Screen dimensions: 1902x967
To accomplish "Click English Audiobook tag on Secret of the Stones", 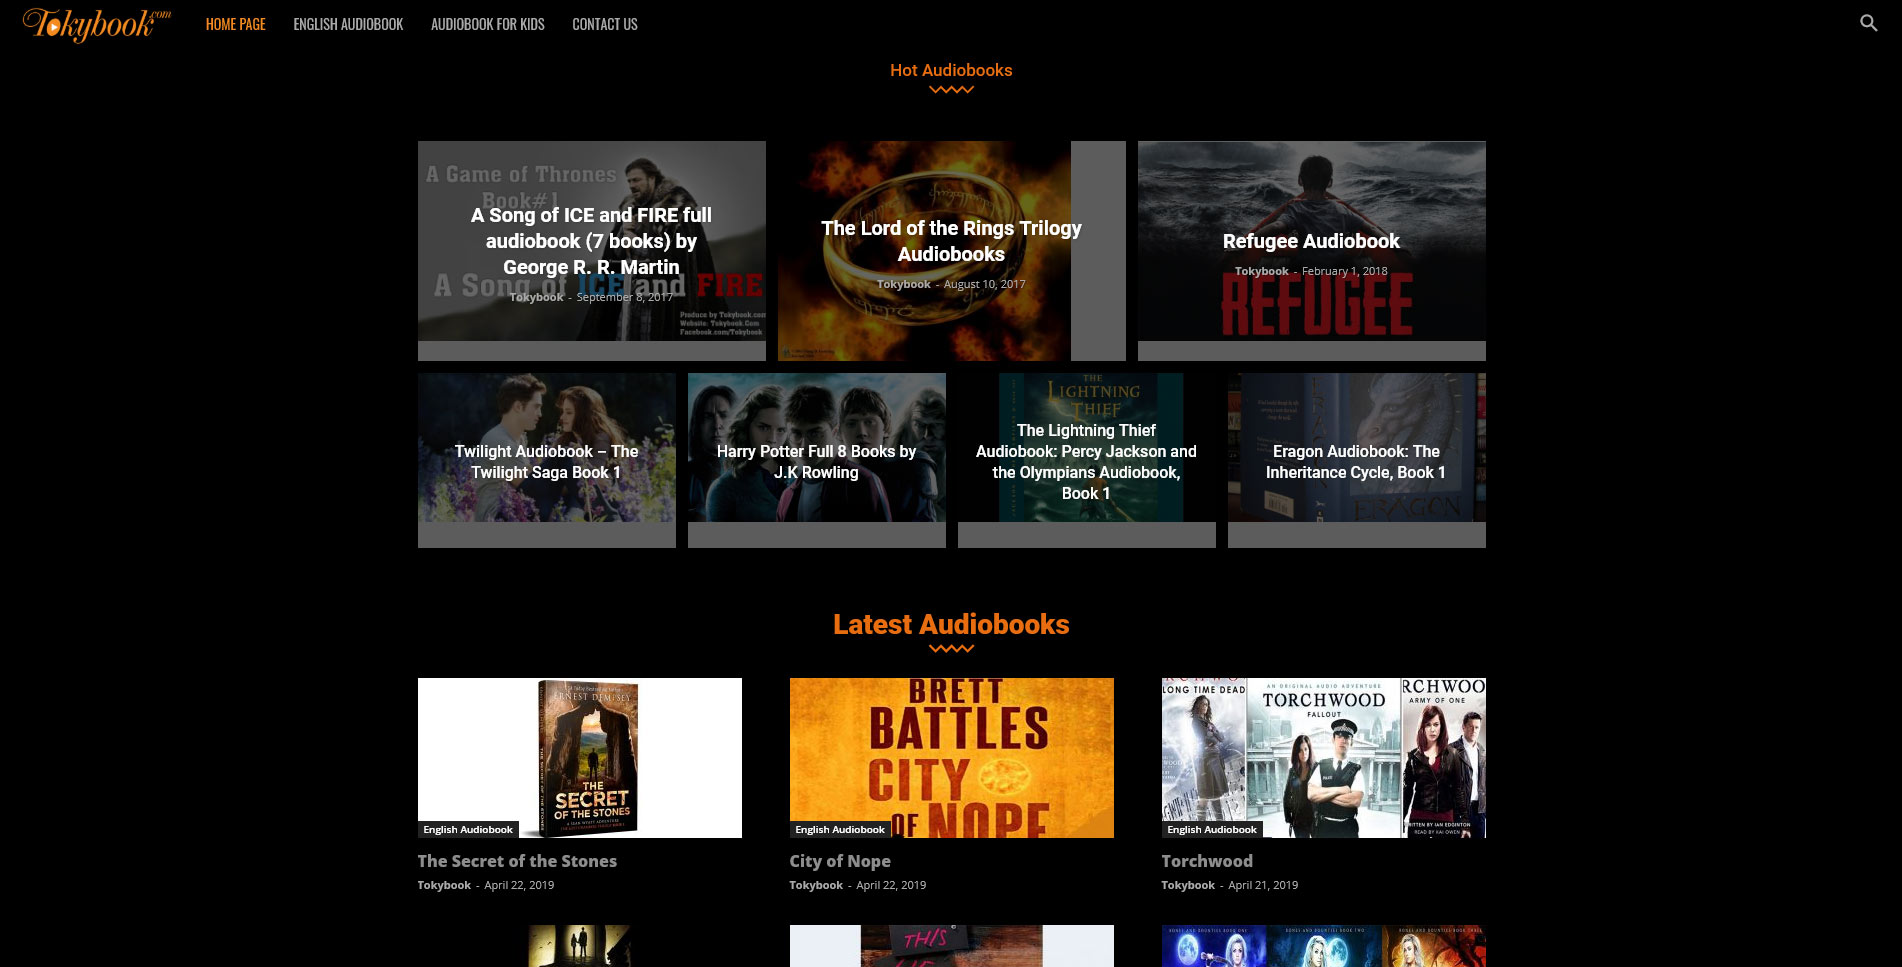I will (x=468, y=830).
